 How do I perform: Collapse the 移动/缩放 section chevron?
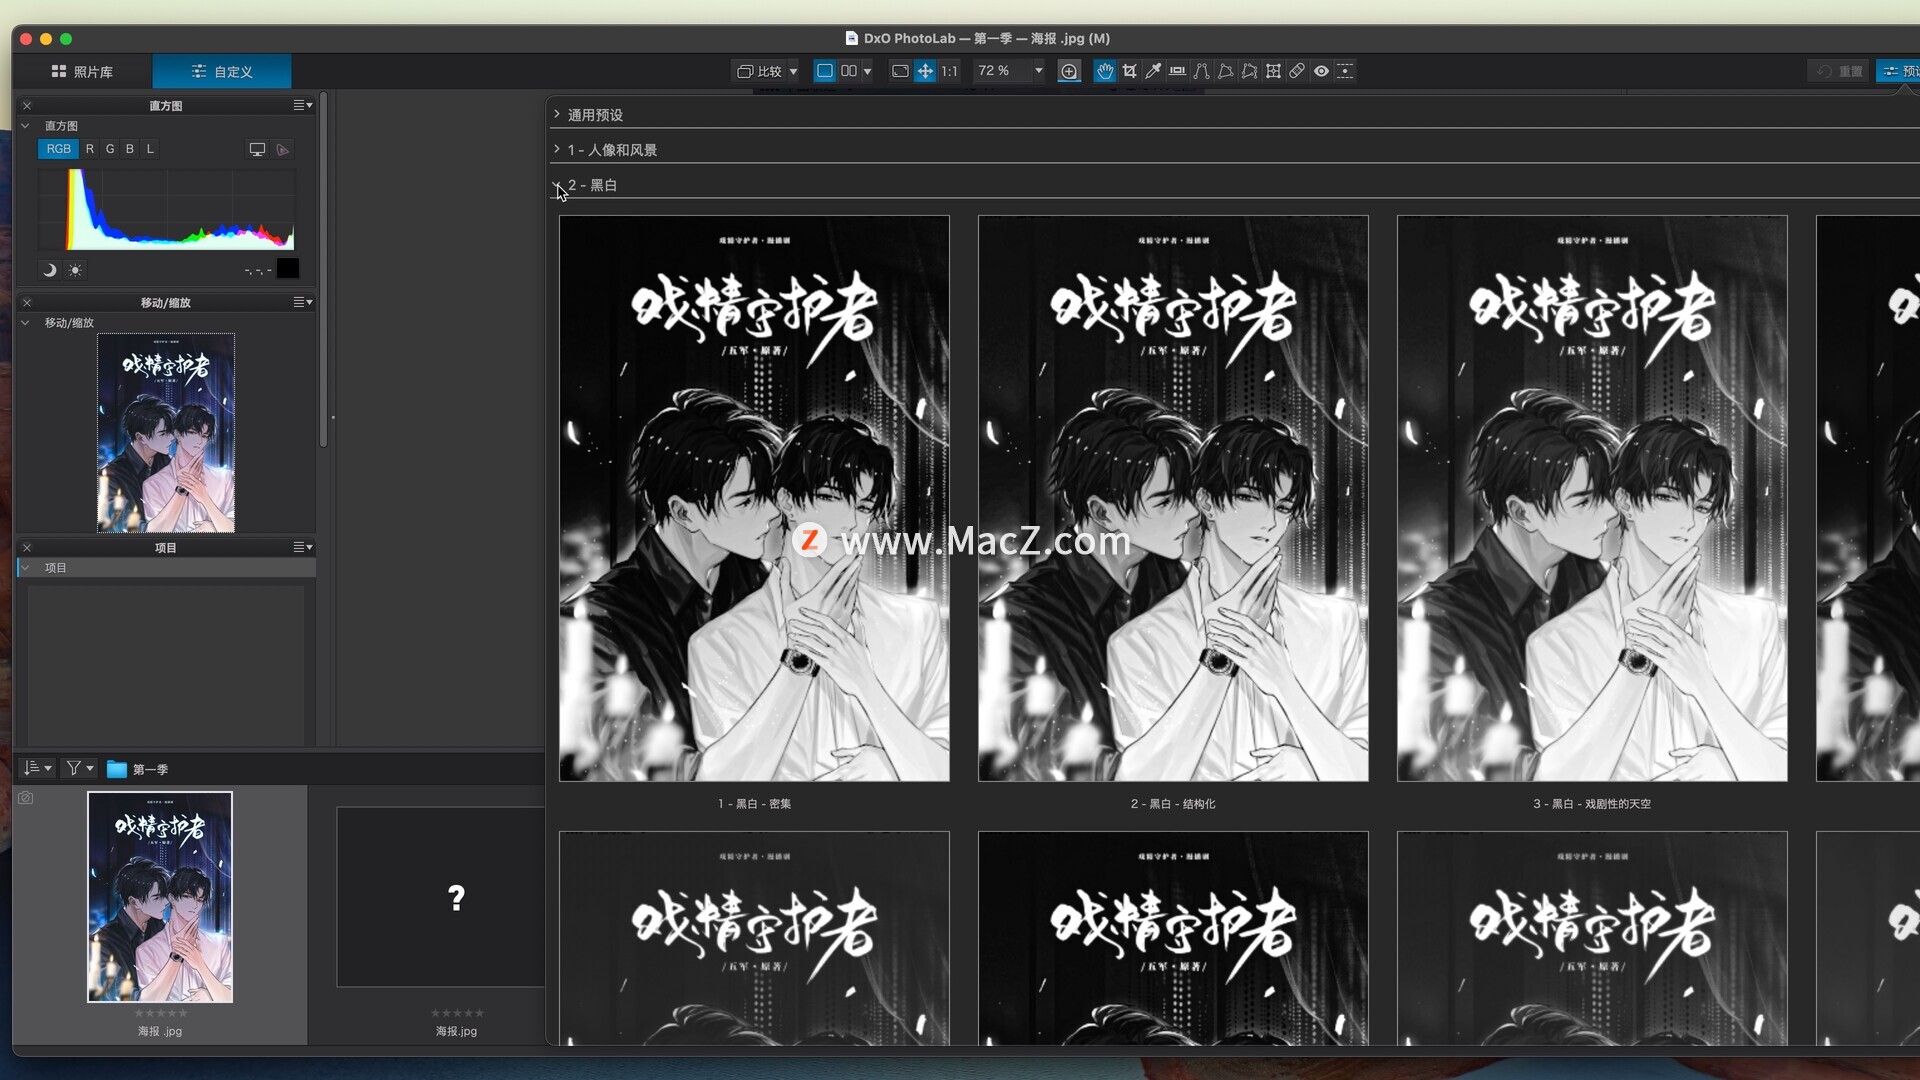[25, 323]
